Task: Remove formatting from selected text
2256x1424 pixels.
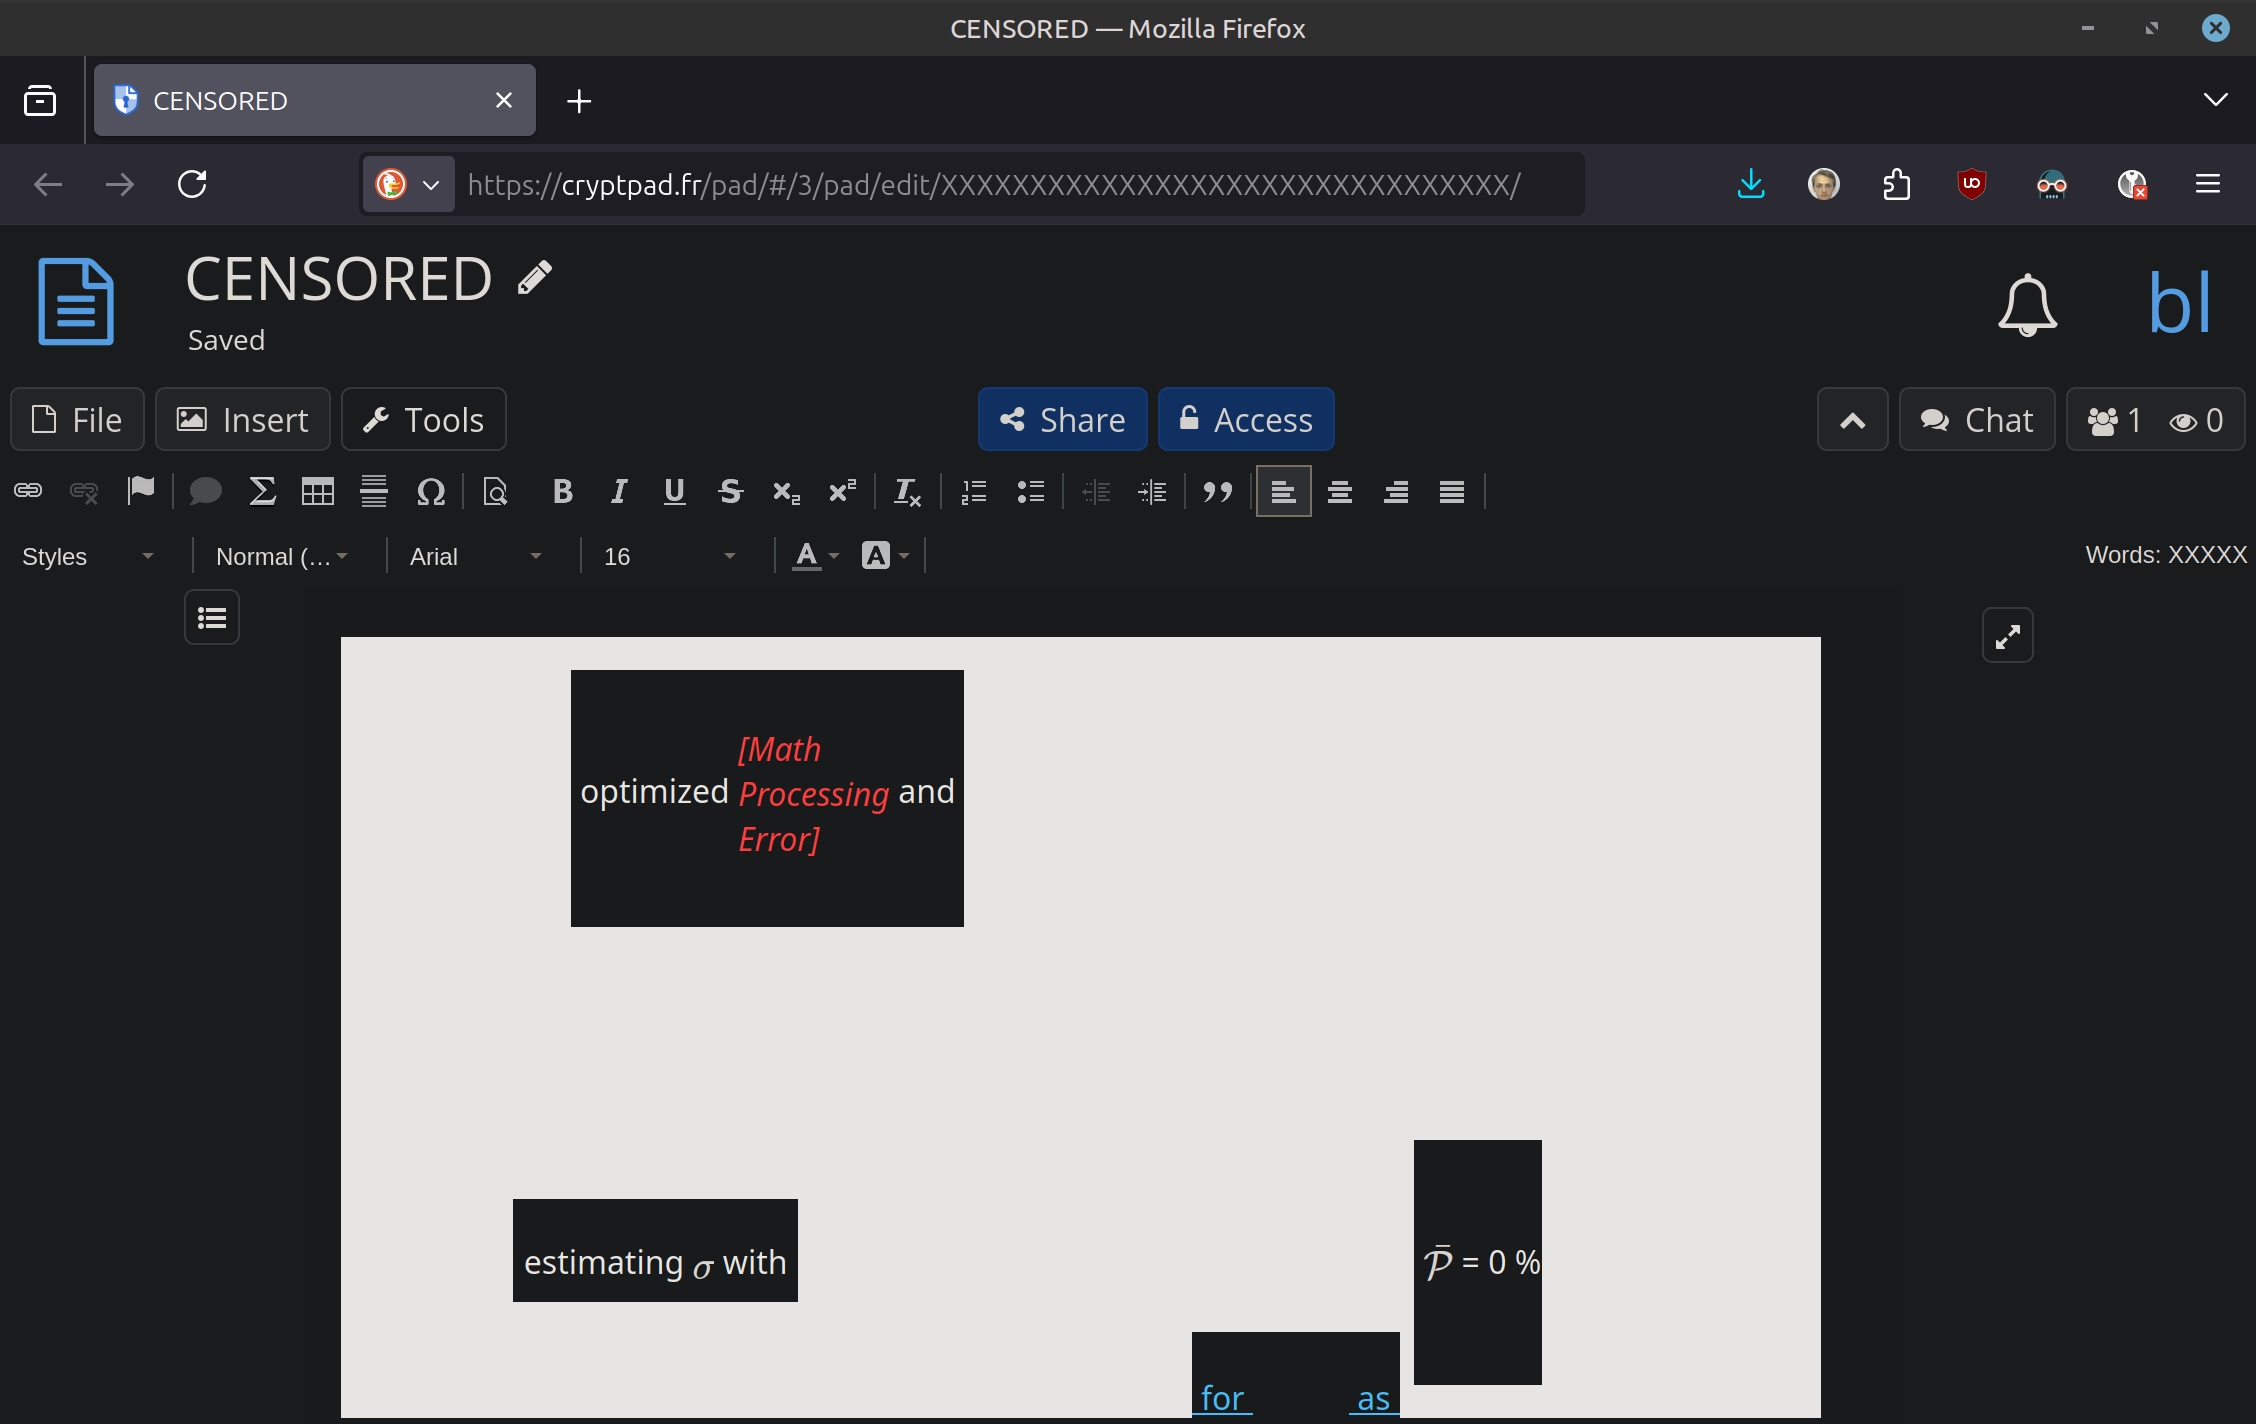Action: point(907,491)
